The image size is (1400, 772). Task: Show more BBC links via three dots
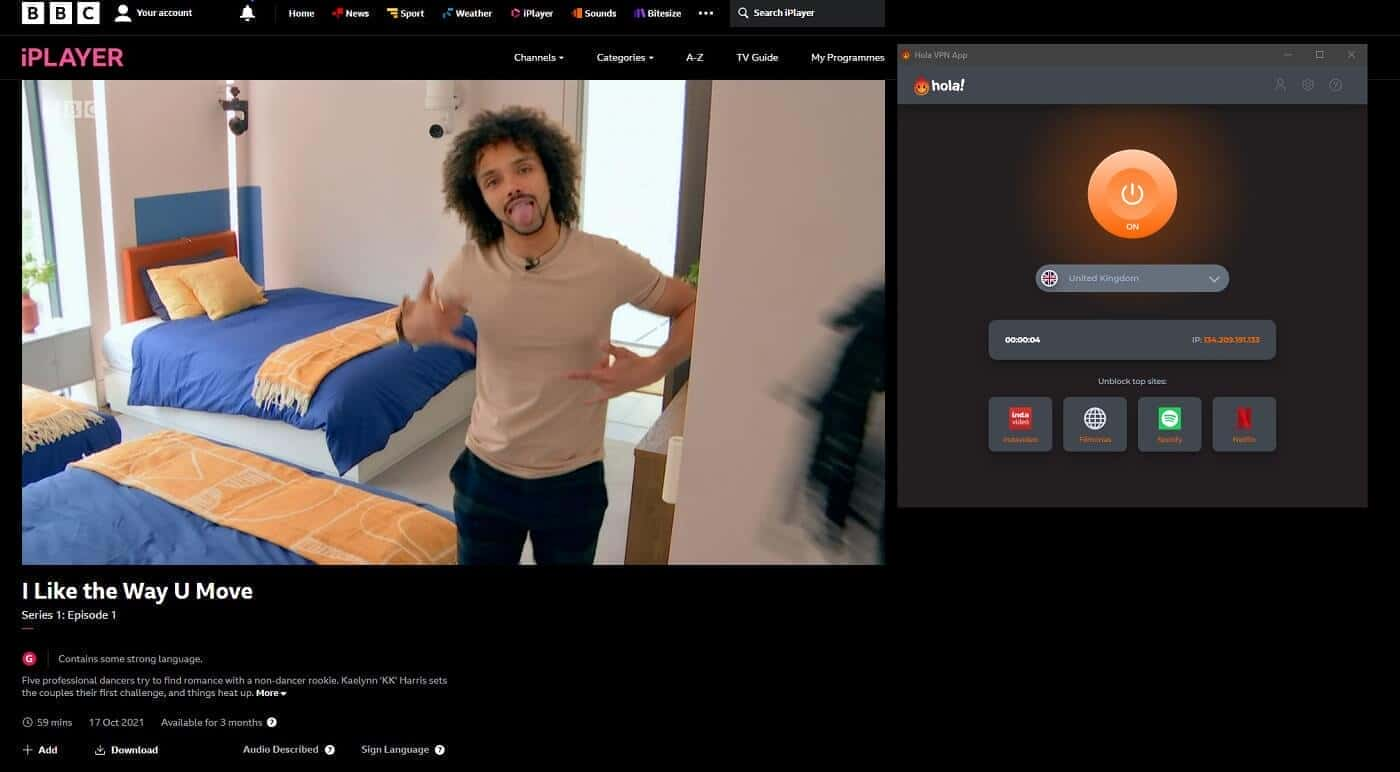tap(706, 13)
